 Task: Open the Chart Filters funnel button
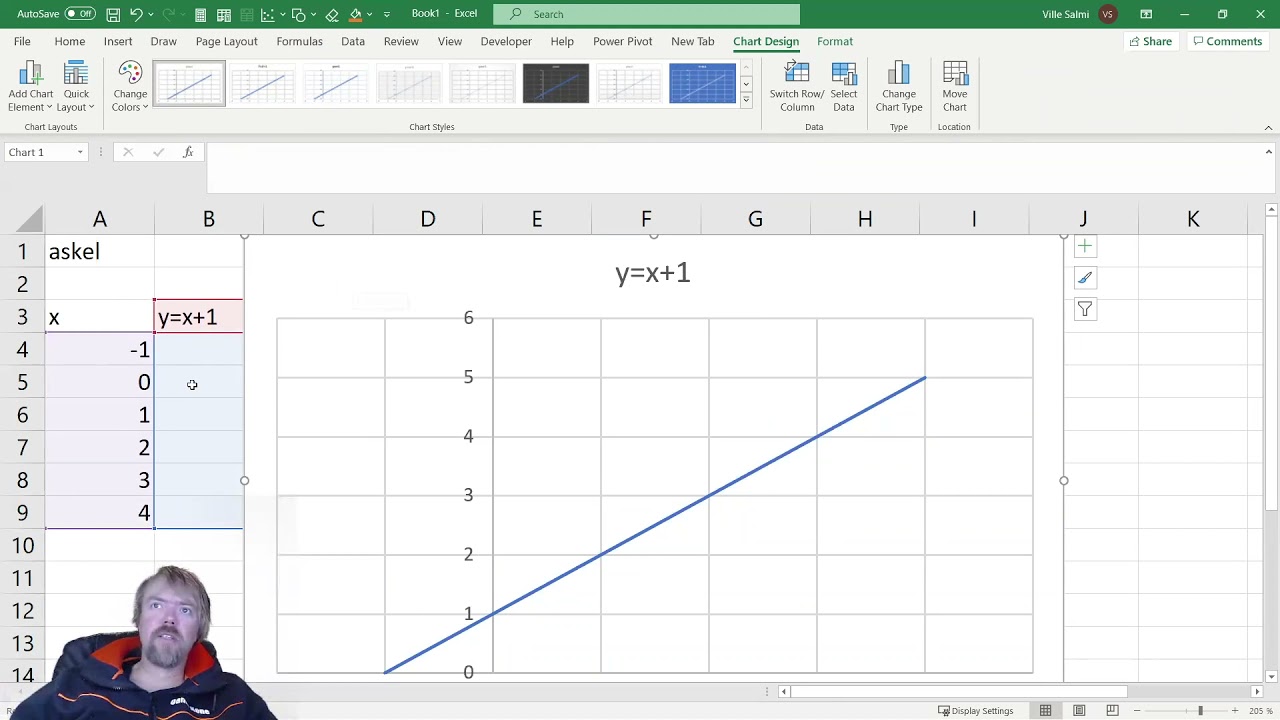coord(1085,310)
